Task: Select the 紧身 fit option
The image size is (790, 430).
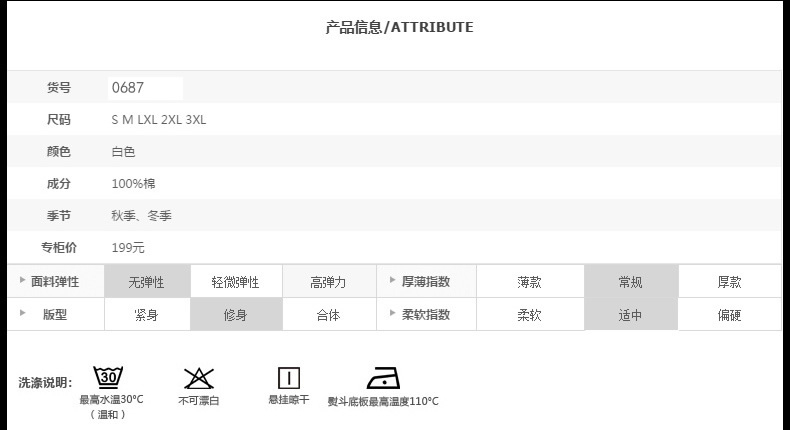Action: click(147, 315)
